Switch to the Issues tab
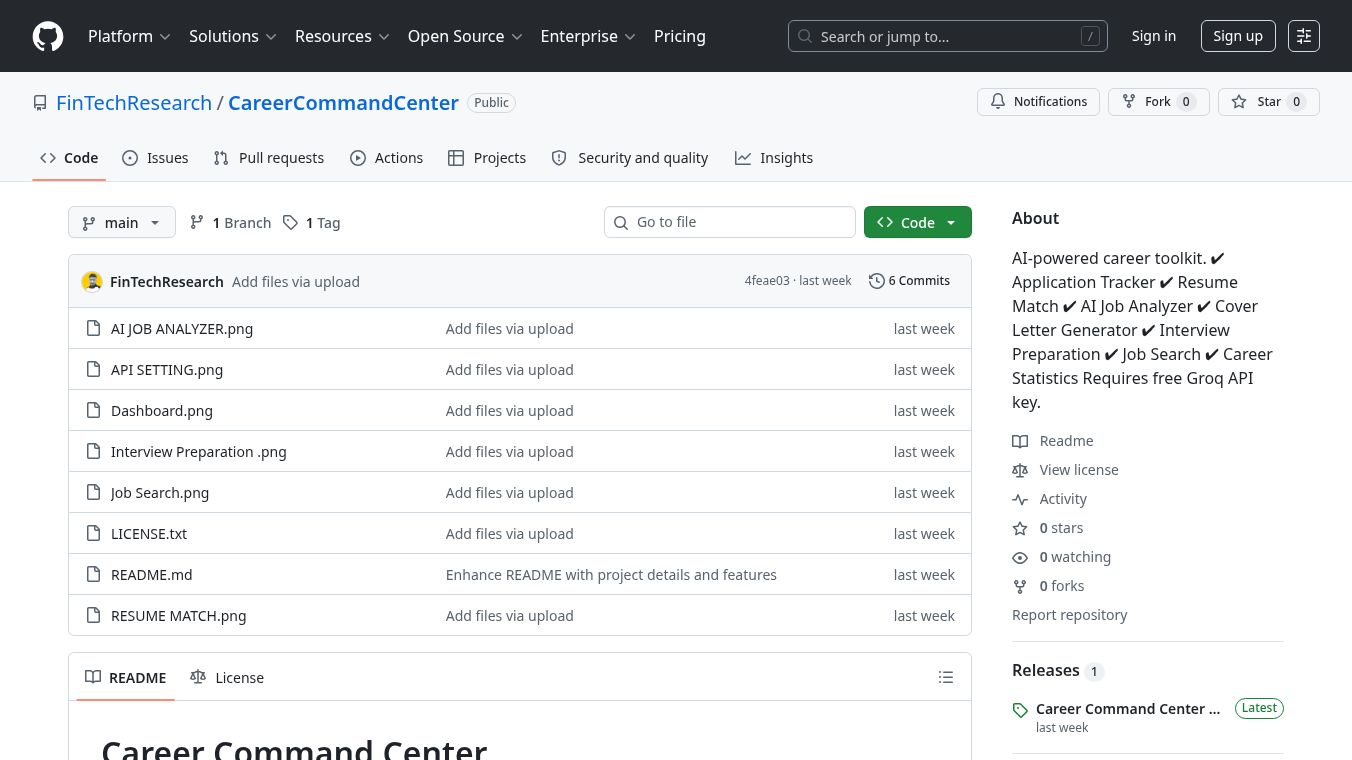This screenshot has width=1352, height=760. tap(155, 158)
